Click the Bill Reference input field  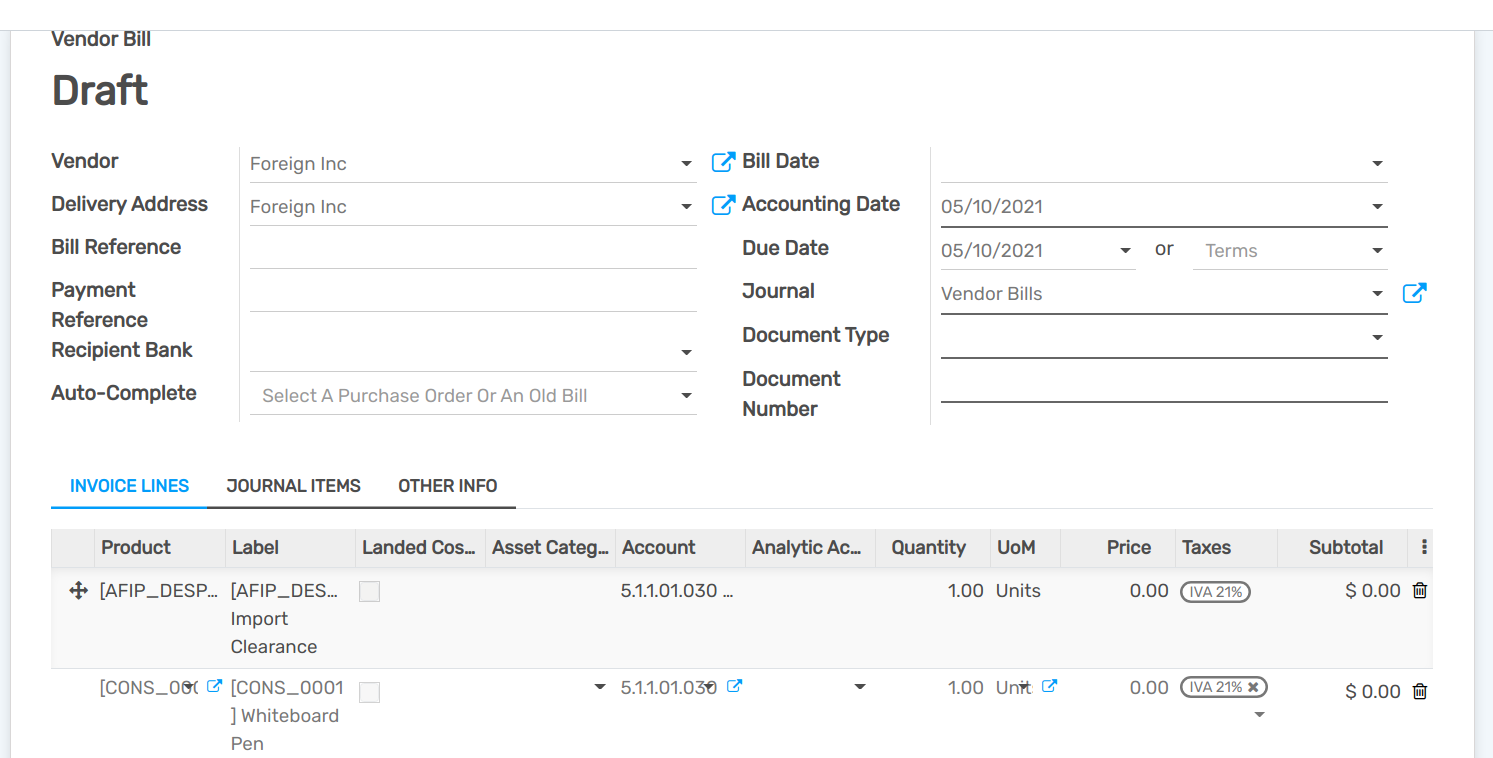pyautogui.click(x=472, y=249)
